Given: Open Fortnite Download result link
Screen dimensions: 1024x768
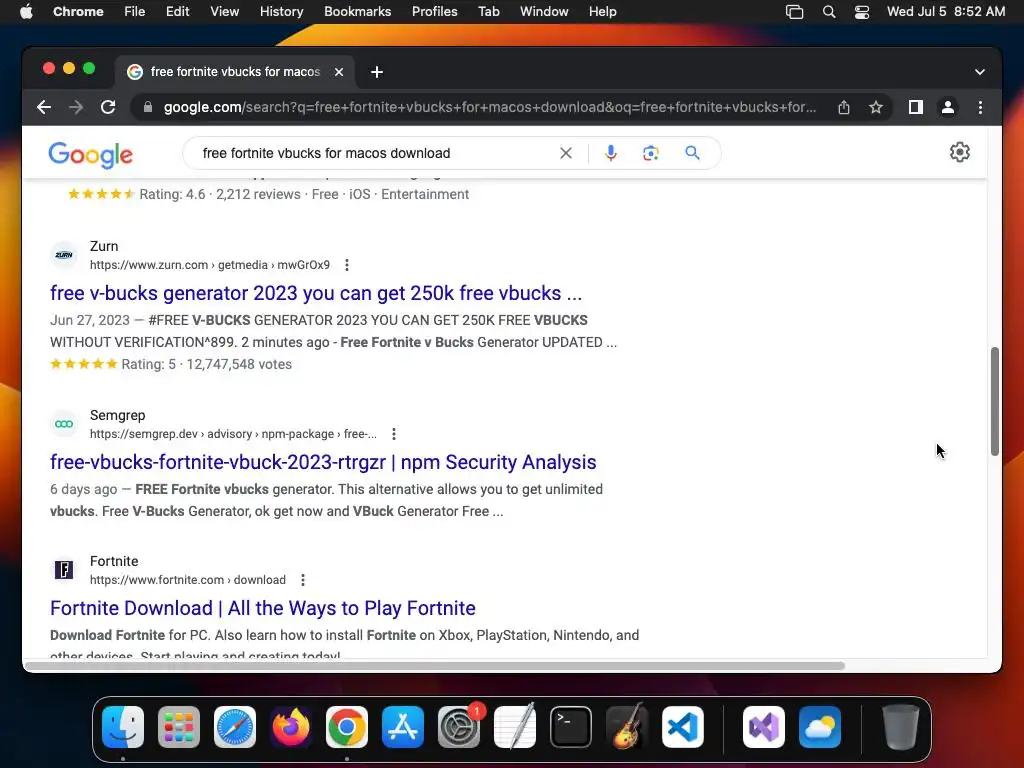Looking at the screenshot, I should (x=263, y=608).
